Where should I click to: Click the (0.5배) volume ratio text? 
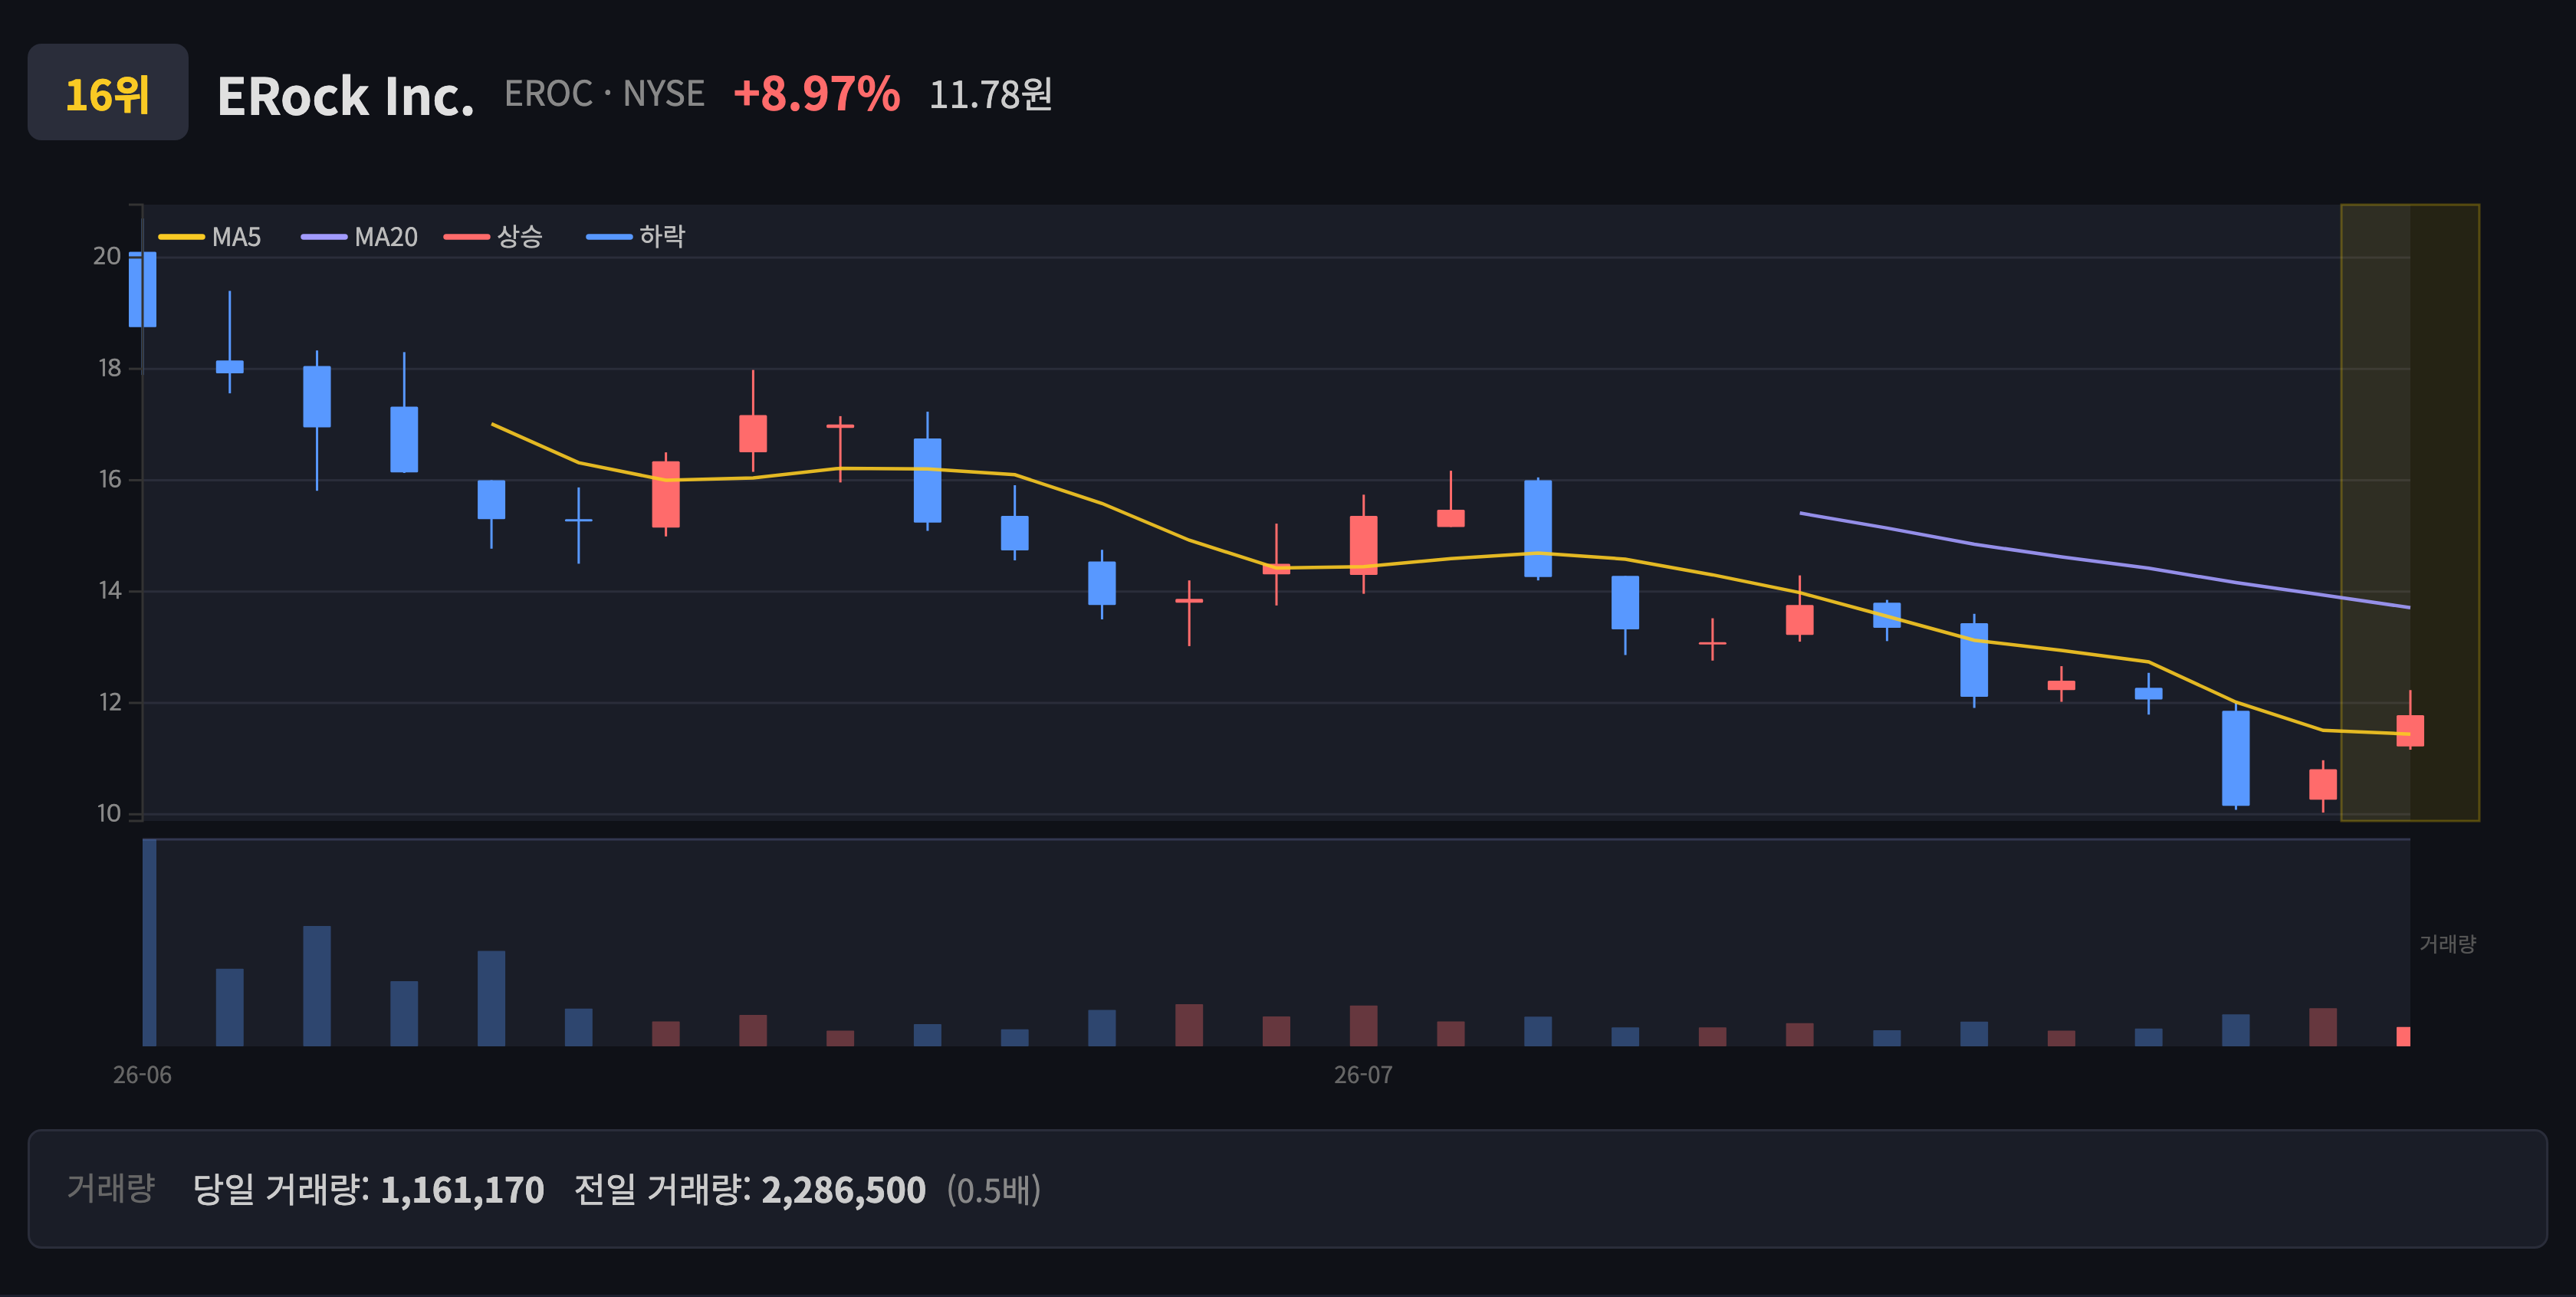tap(994, 1190)
